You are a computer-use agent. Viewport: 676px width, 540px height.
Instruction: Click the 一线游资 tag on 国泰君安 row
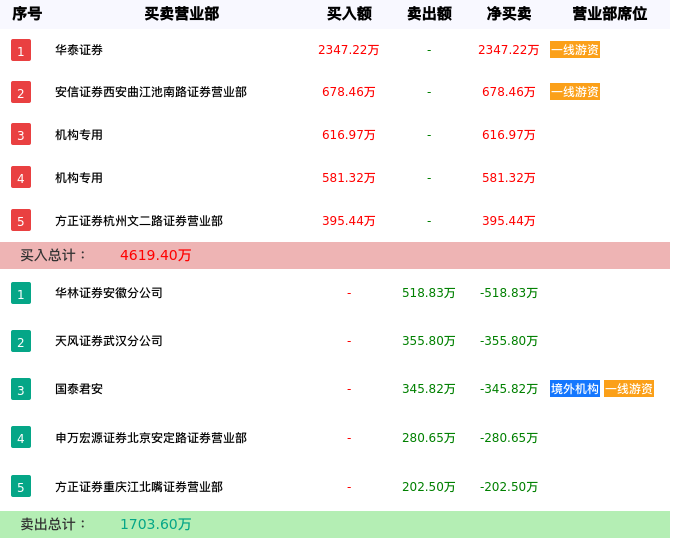tap(629, 389)
